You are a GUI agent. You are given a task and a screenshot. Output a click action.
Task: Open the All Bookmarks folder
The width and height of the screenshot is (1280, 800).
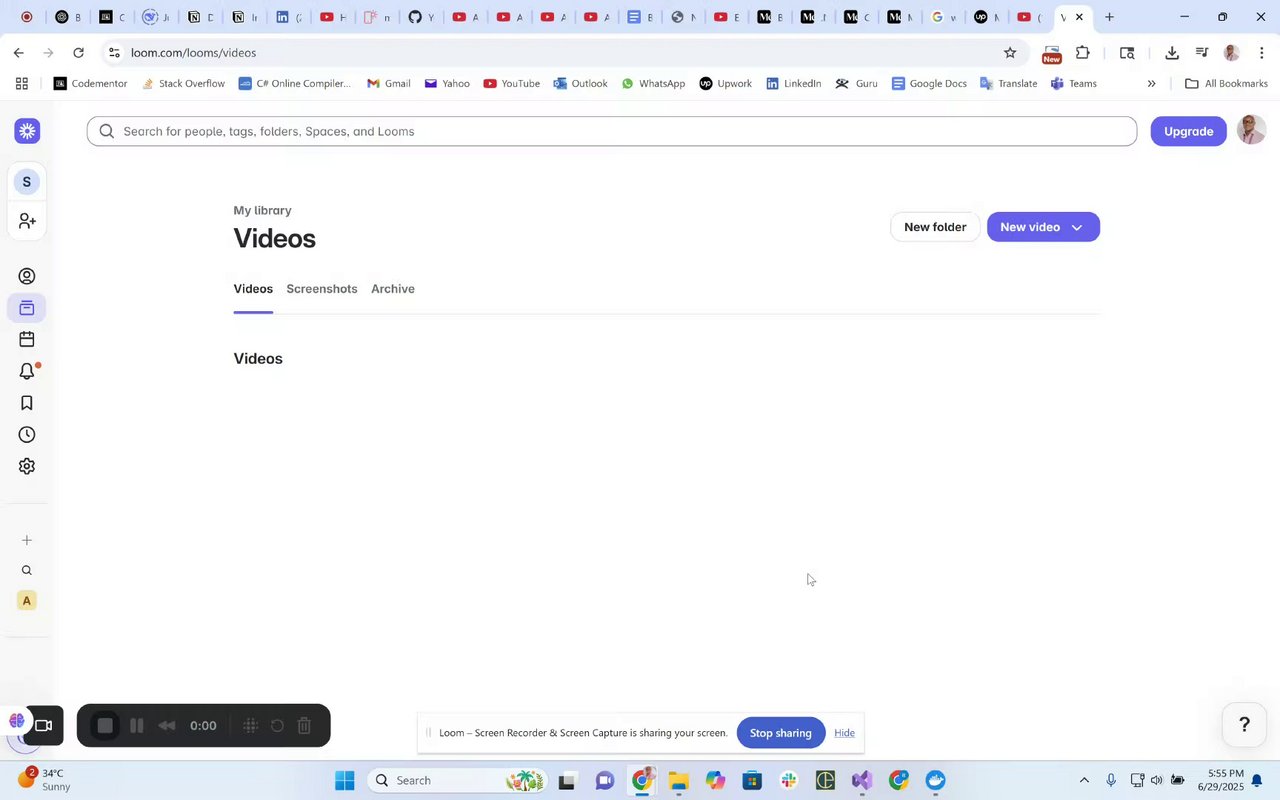point(1226,84)
